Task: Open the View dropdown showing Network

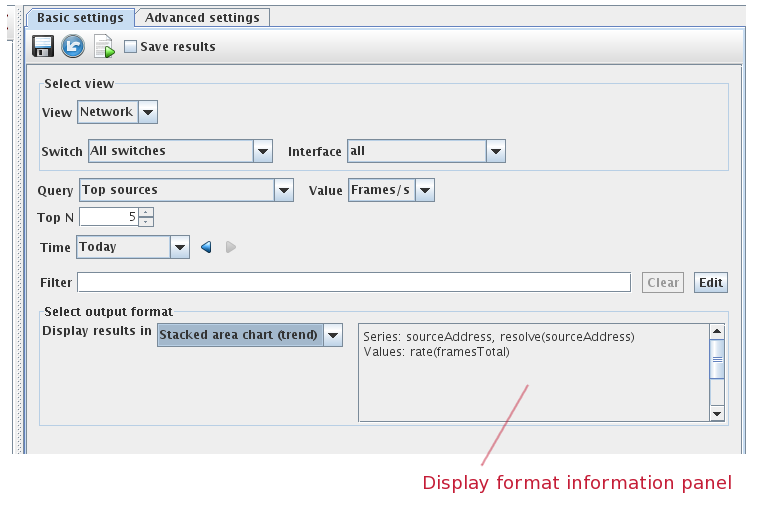Action: [147, 112]
